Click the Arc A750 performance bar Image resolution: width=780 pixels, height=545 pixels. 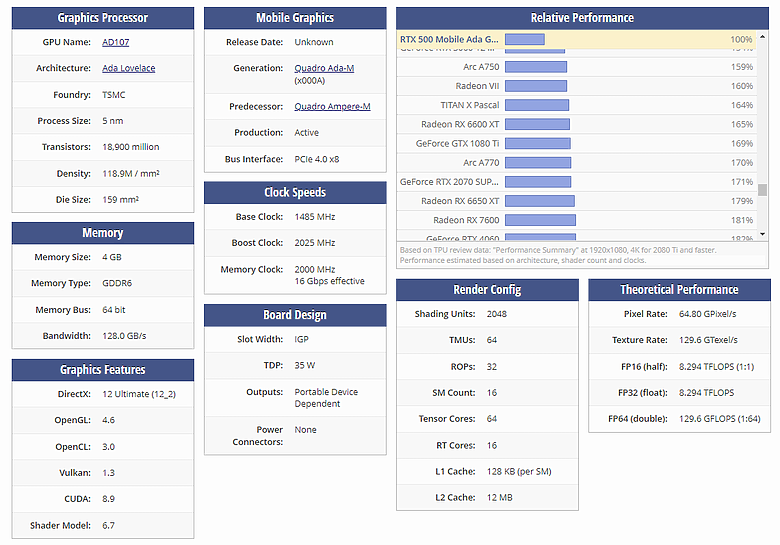pyautogui.click(x=536, y=67)
